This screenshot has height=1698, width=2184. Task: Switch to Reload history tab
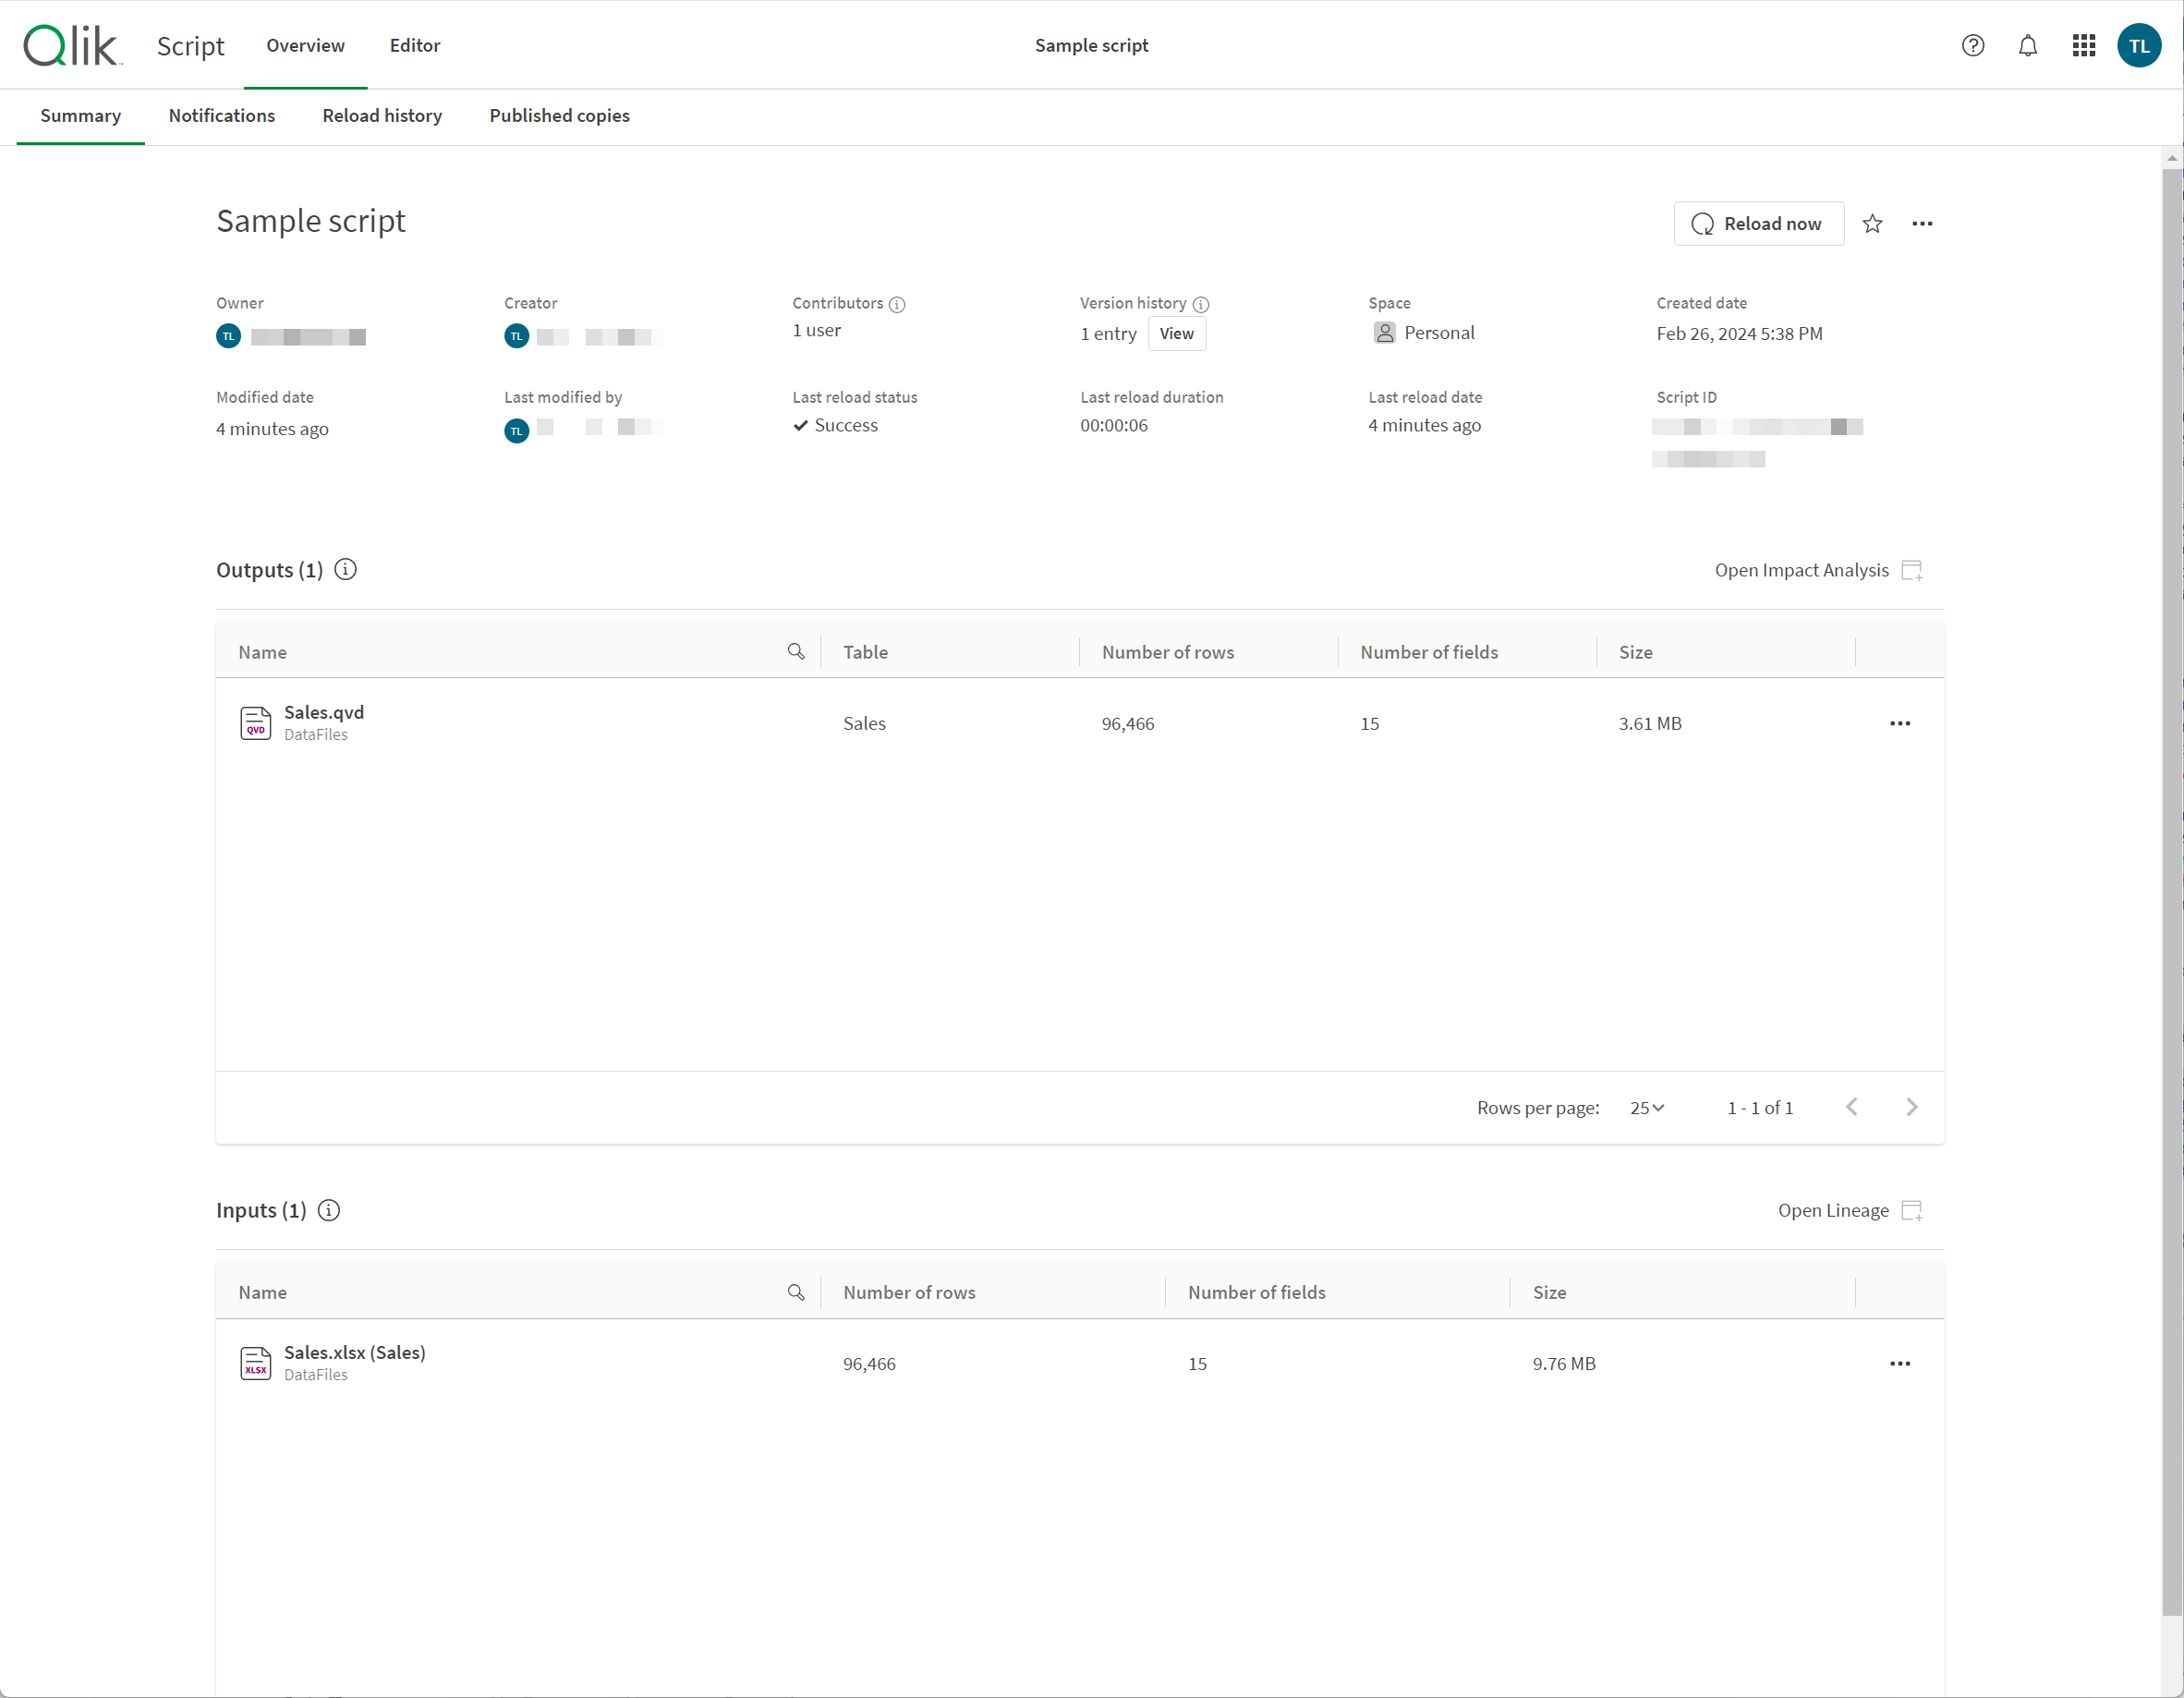point(382,115)
